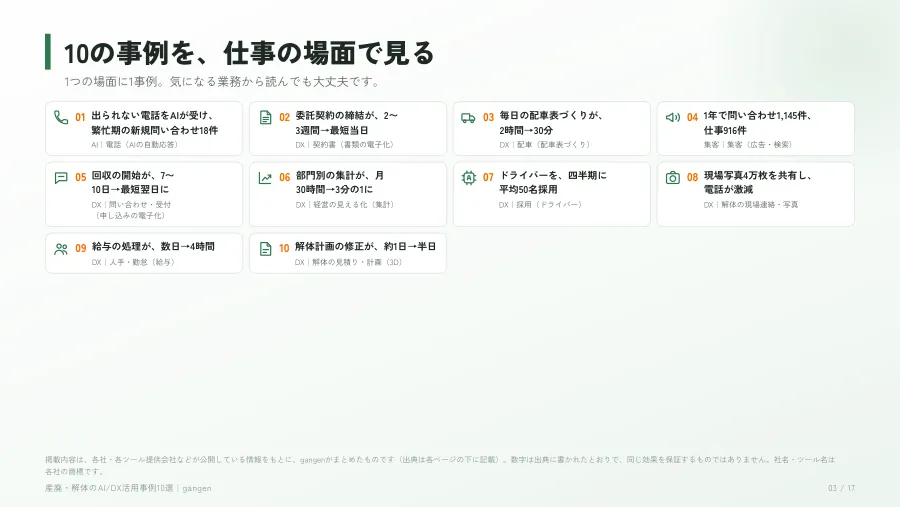Click the document icon on card 10

point(265,249)
